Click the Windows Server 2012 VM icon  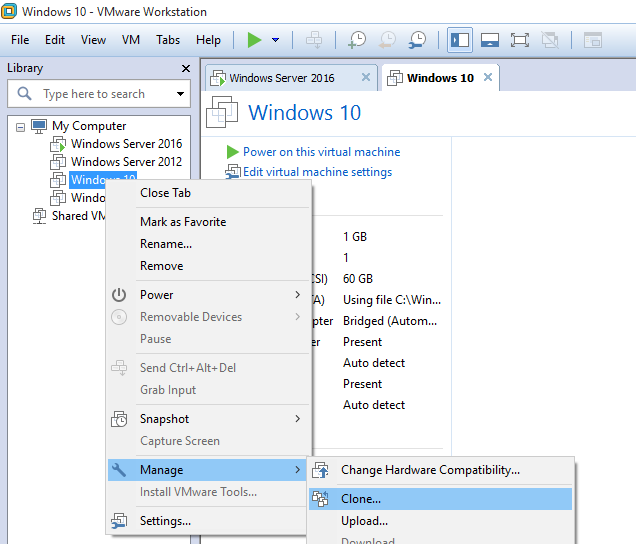point(58,162)
